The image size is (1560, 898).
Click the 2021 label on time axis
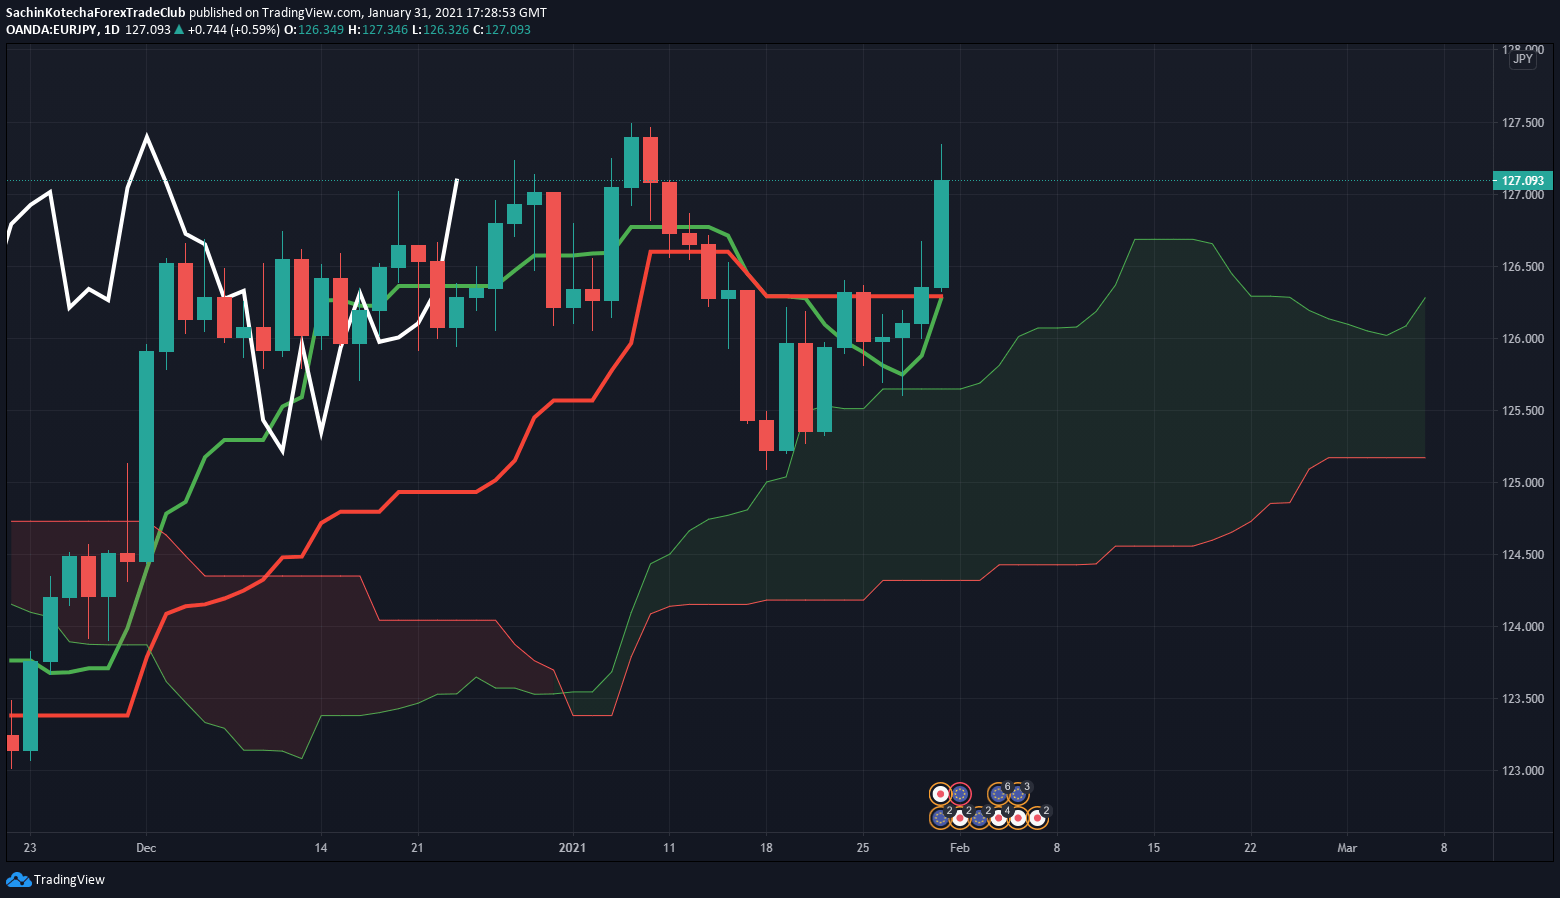click(x=572, y=848)
